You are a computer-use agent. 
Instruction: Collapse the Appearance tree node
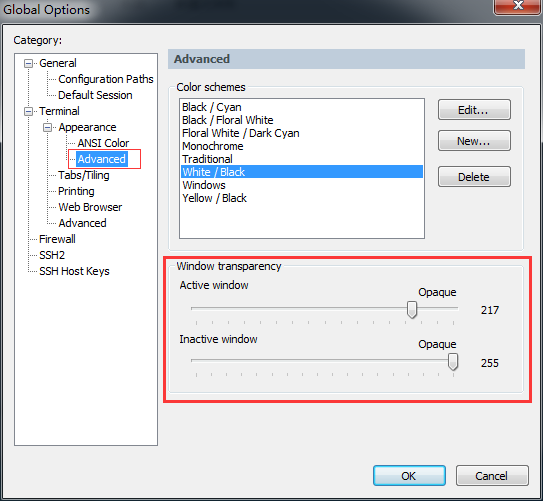tap(47, 127)
